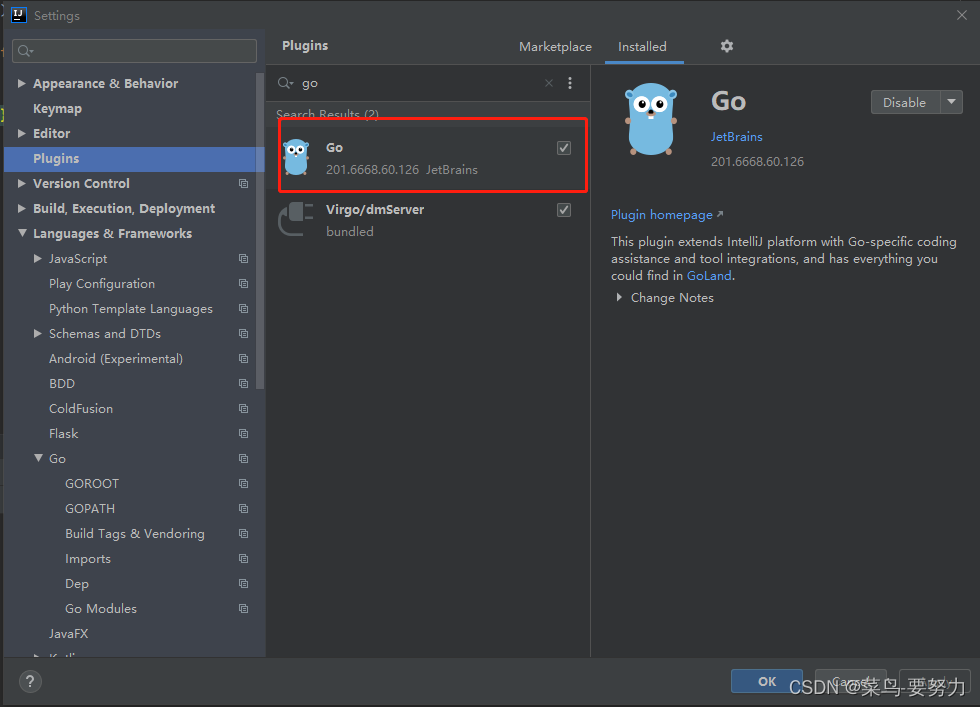Viewport: 980px width, 707px height.
Task: Open the Disable button dropdown arrow
Action: (x=951, y=102)
